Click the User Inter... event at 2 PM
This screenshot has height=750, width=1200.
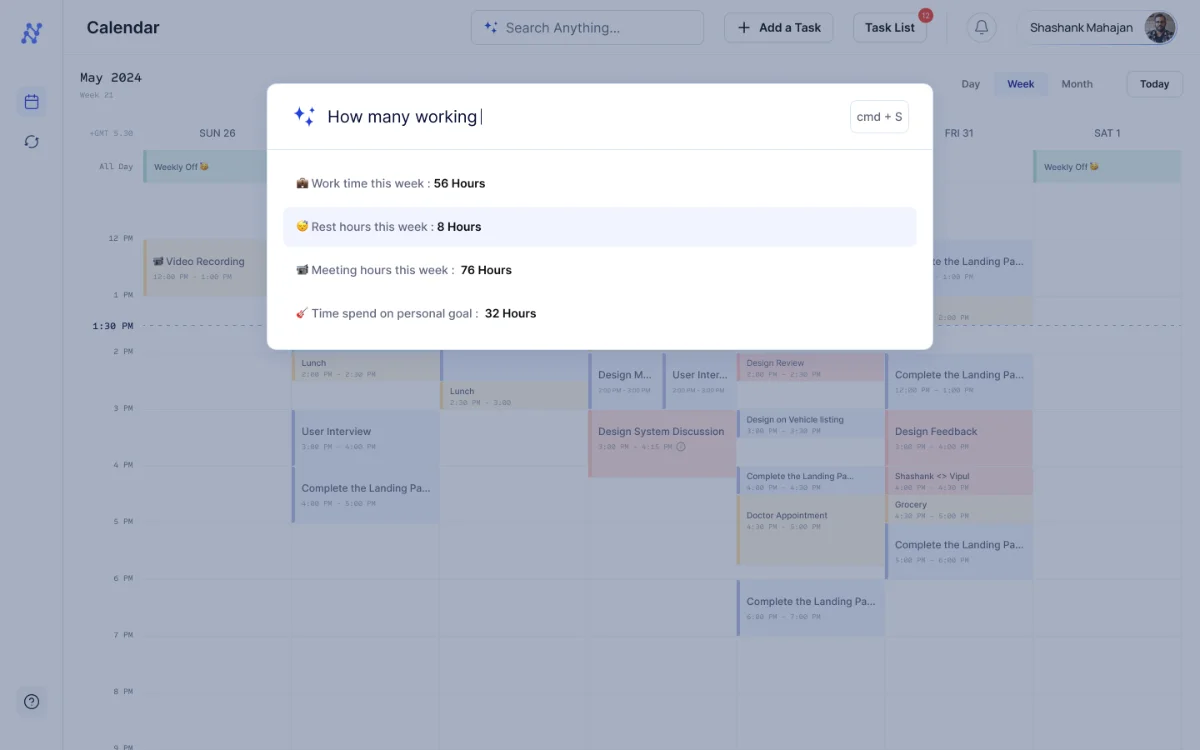click(699, 381)
